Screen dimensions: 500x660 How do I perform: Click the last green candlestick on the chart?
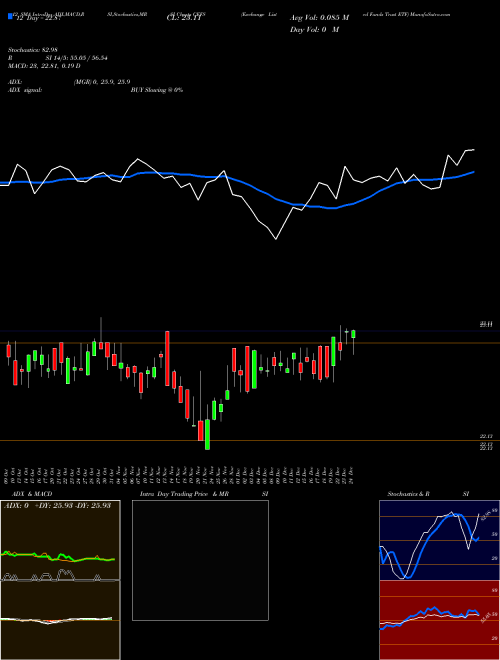point(353,334)
